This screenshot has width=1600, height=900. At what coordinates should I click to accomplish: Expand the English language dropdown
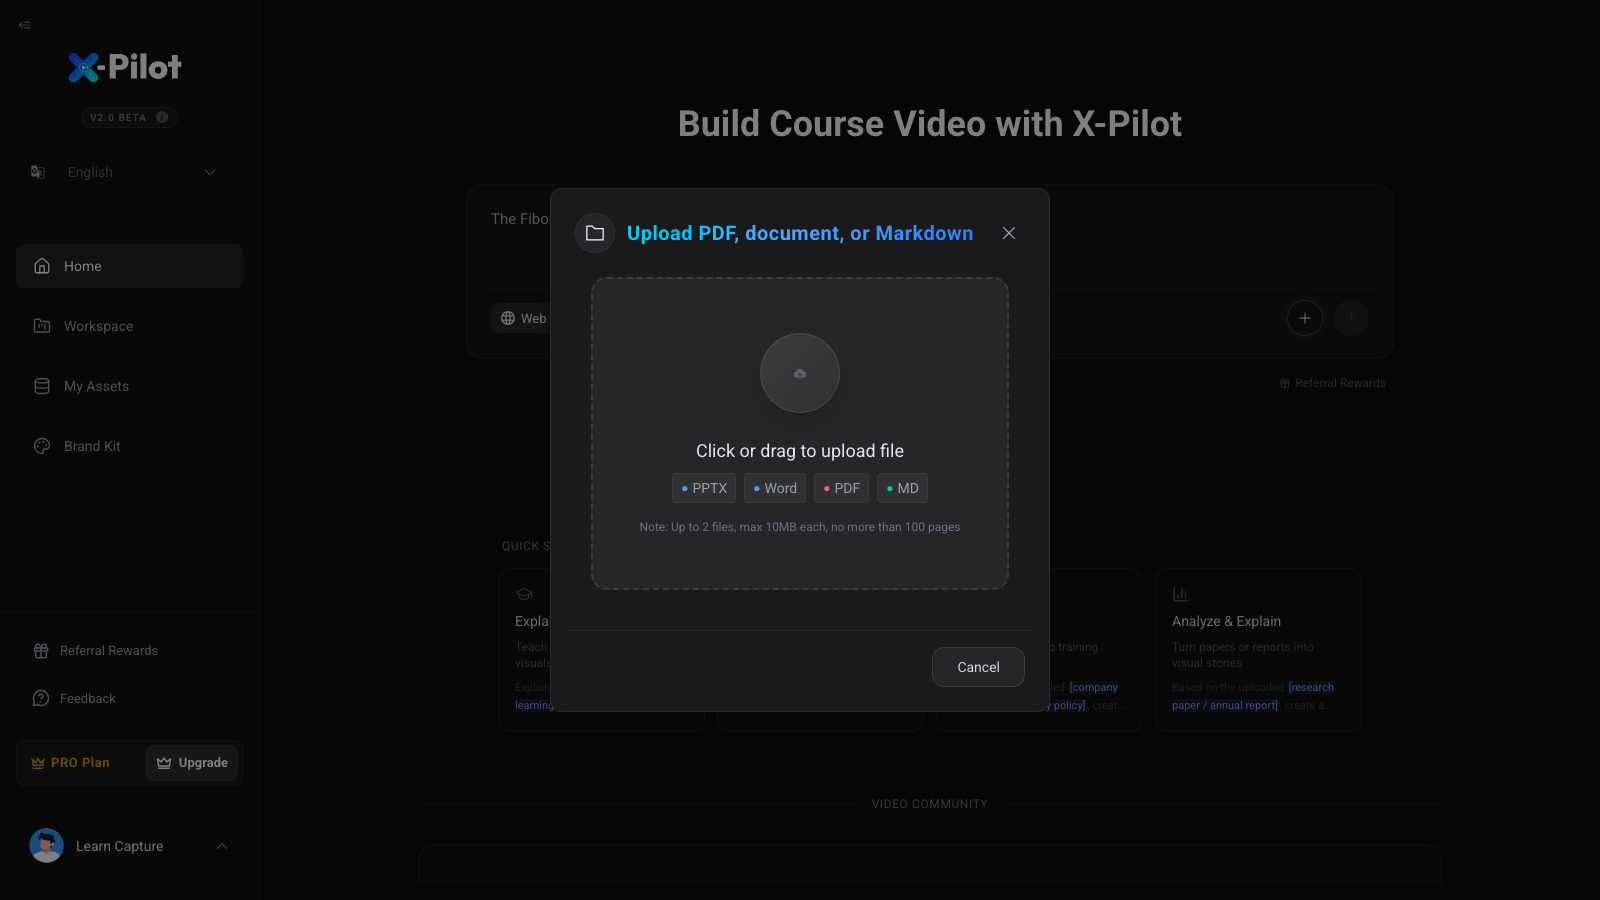(210, 172)
